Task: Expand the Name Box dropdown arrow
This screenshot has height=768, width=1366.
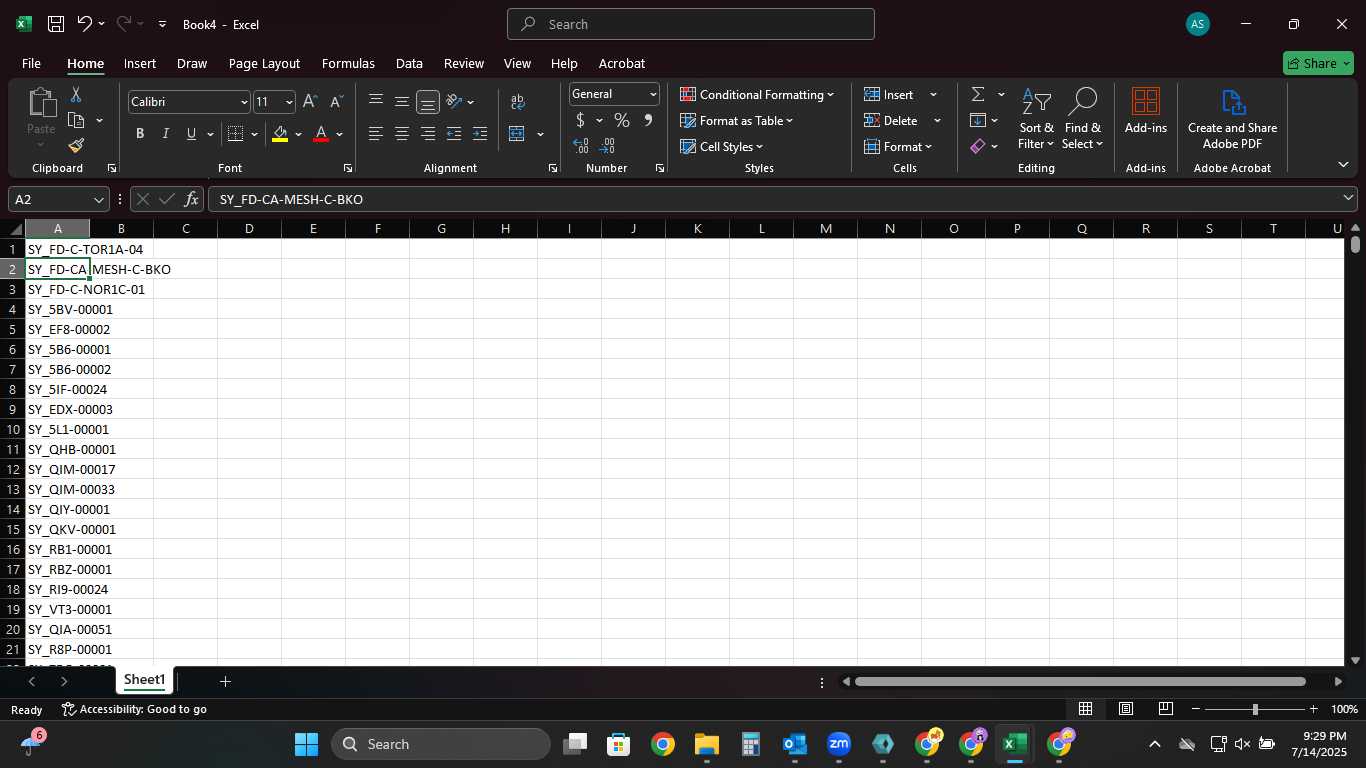Action: click(98, 199)
